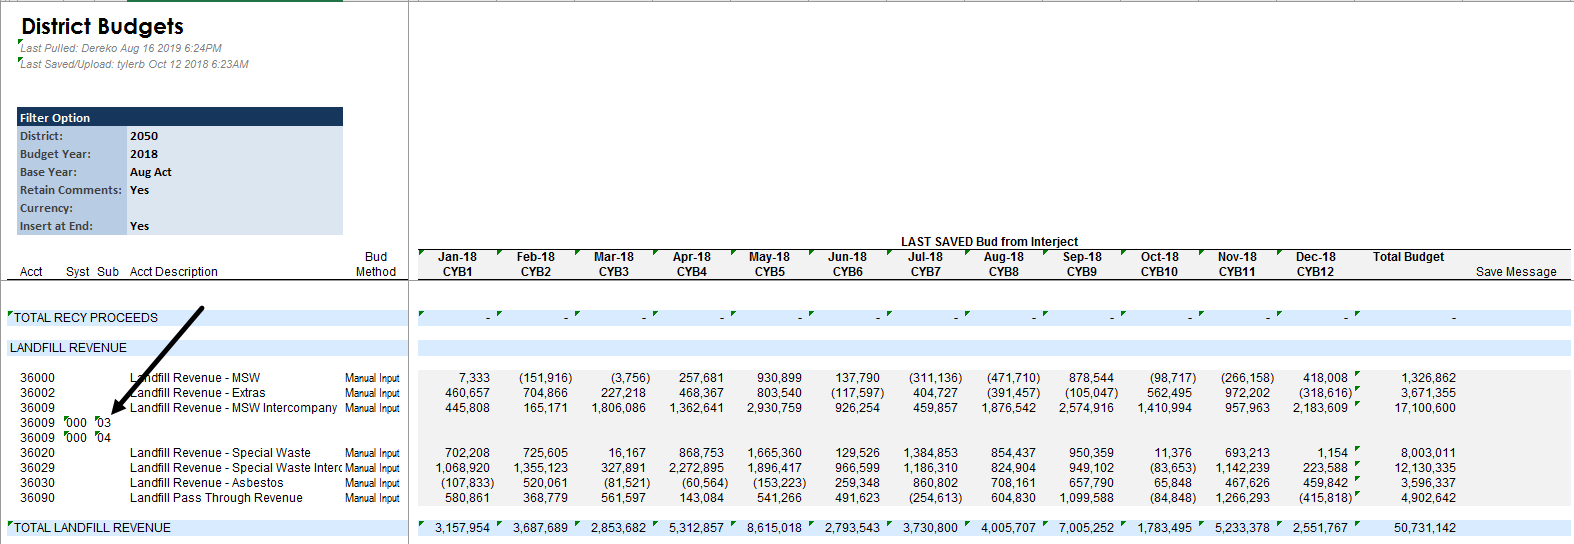The height and width of the screenshot is (544, 1574).
Task: Select the TOTAL RECY PROCEEDS row label
Action: point(86,318)
